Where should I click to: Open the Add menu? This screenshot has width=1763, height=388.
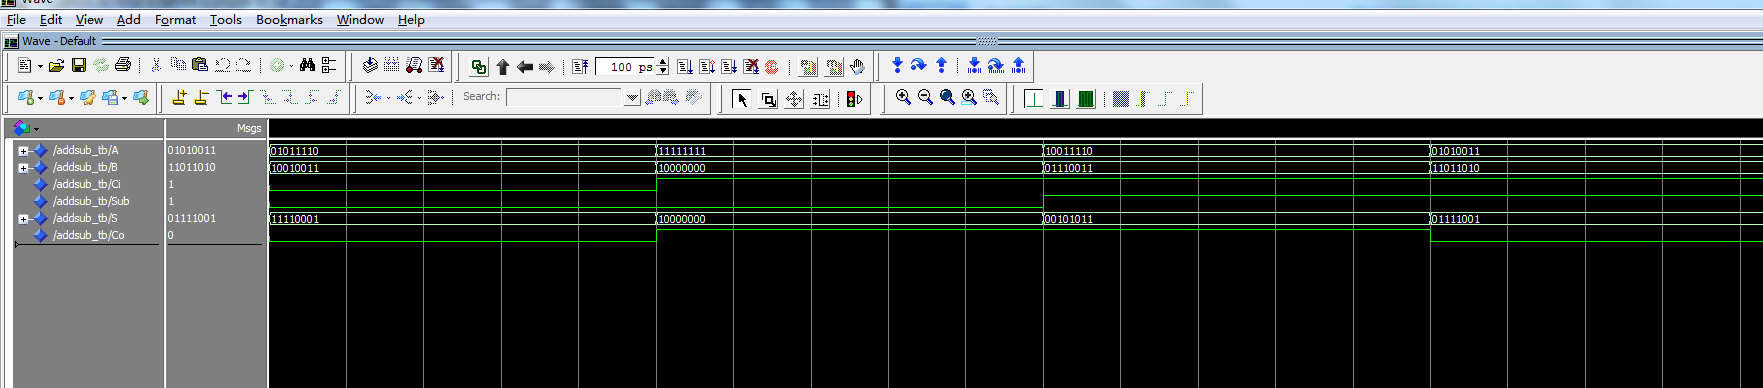[128, 20]
